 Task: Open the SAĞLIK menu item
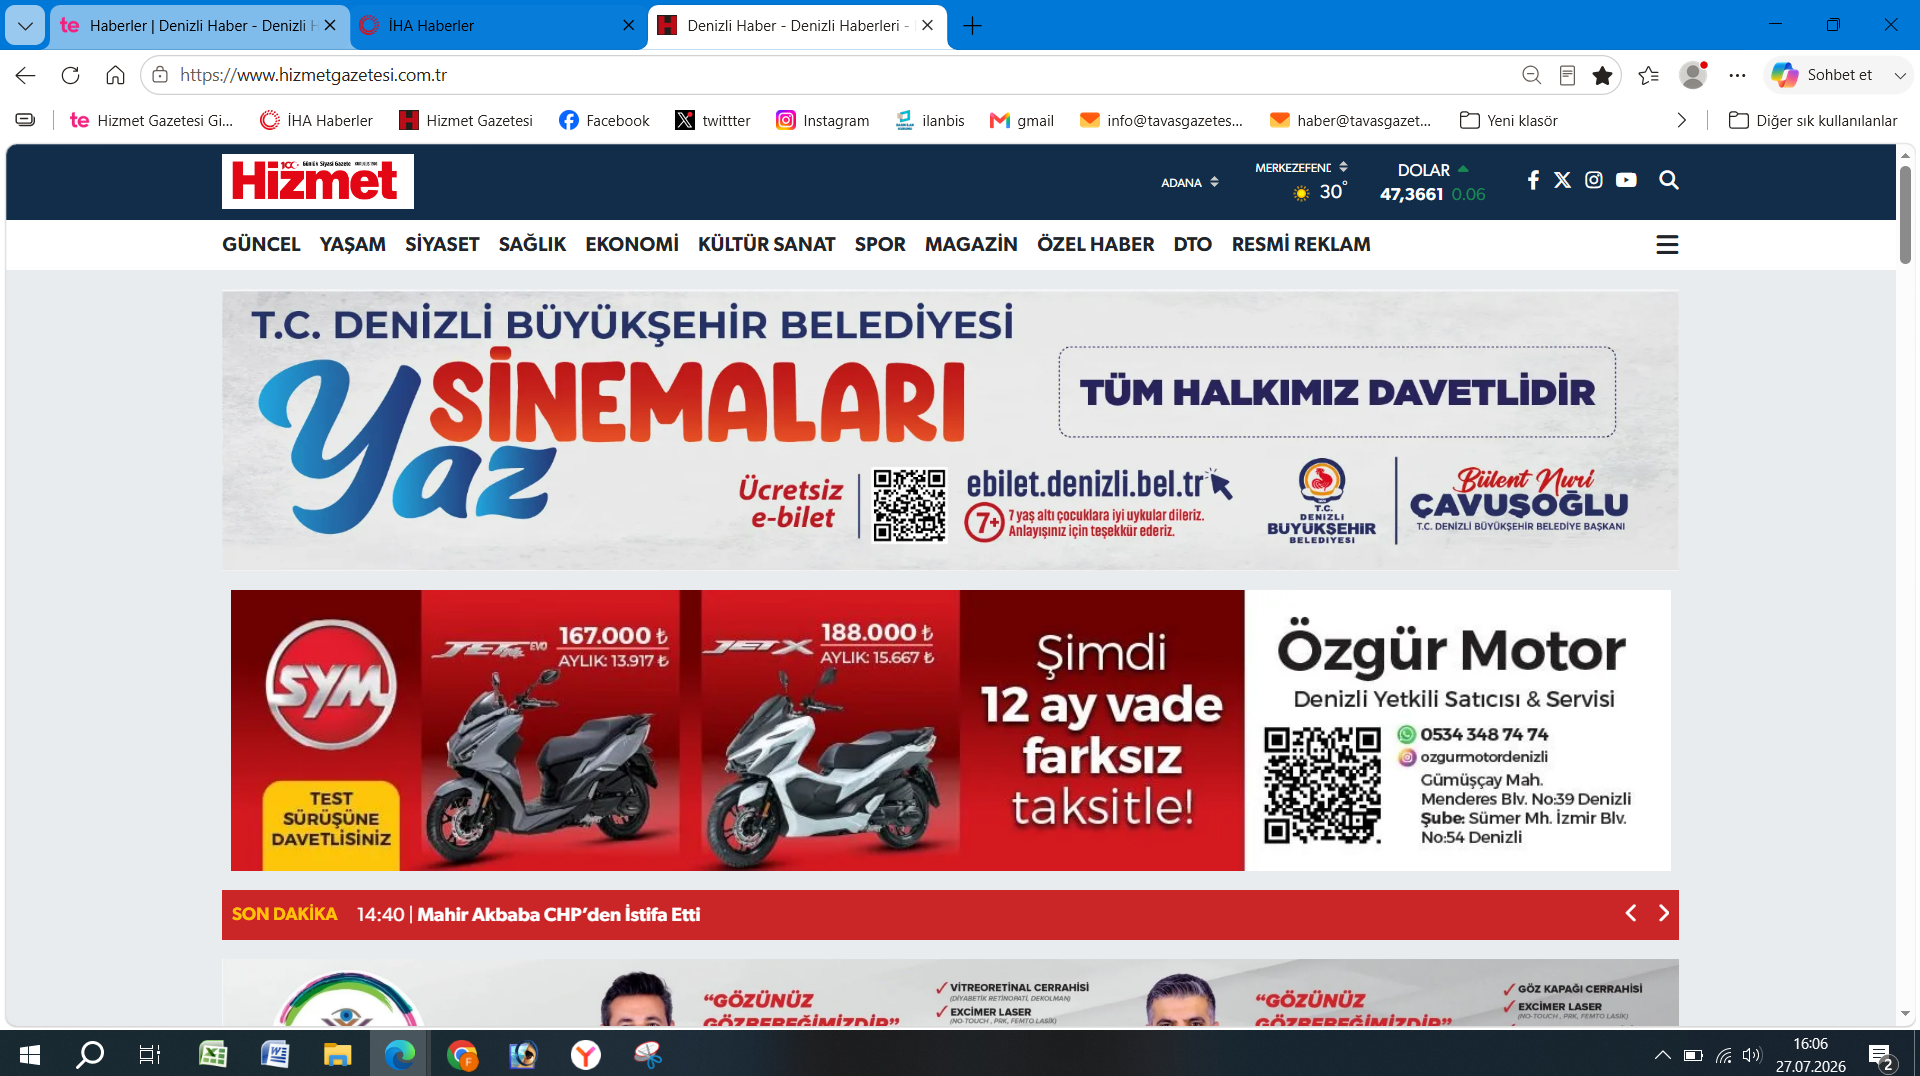click(532, 245)
